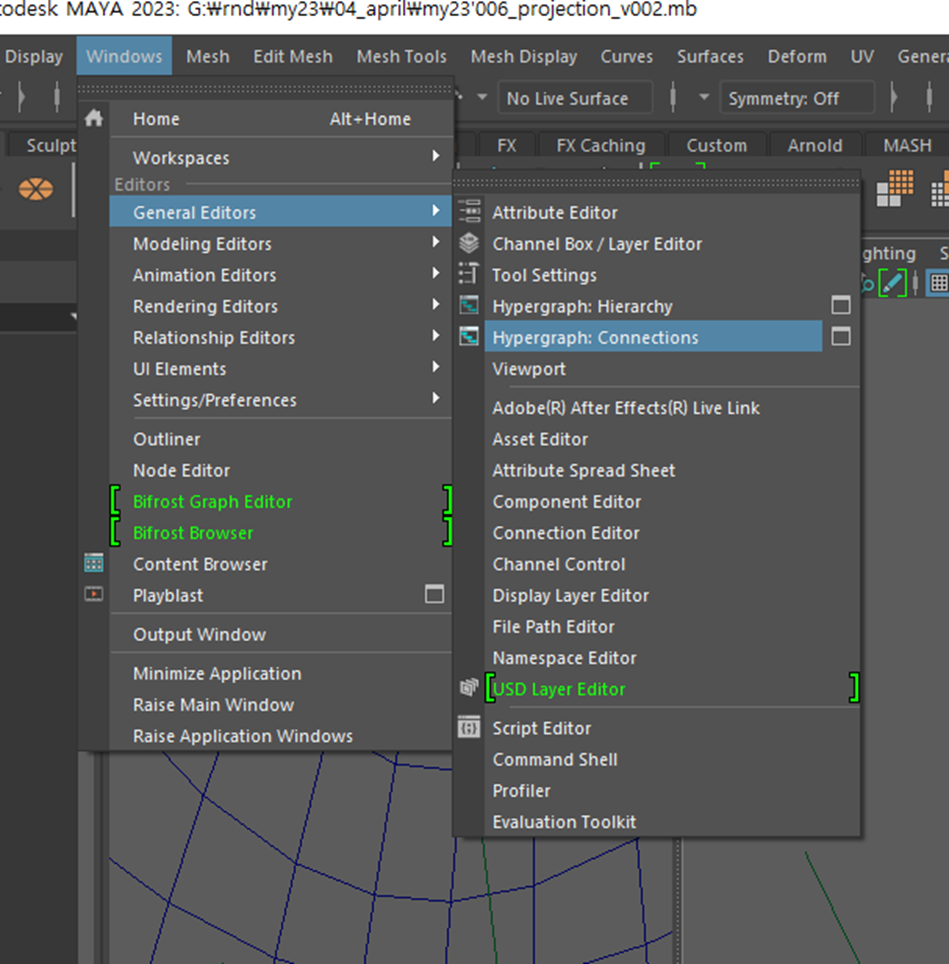Click the Tool Settings icon
Screen dimensions: 949x964
coord(468,274)
